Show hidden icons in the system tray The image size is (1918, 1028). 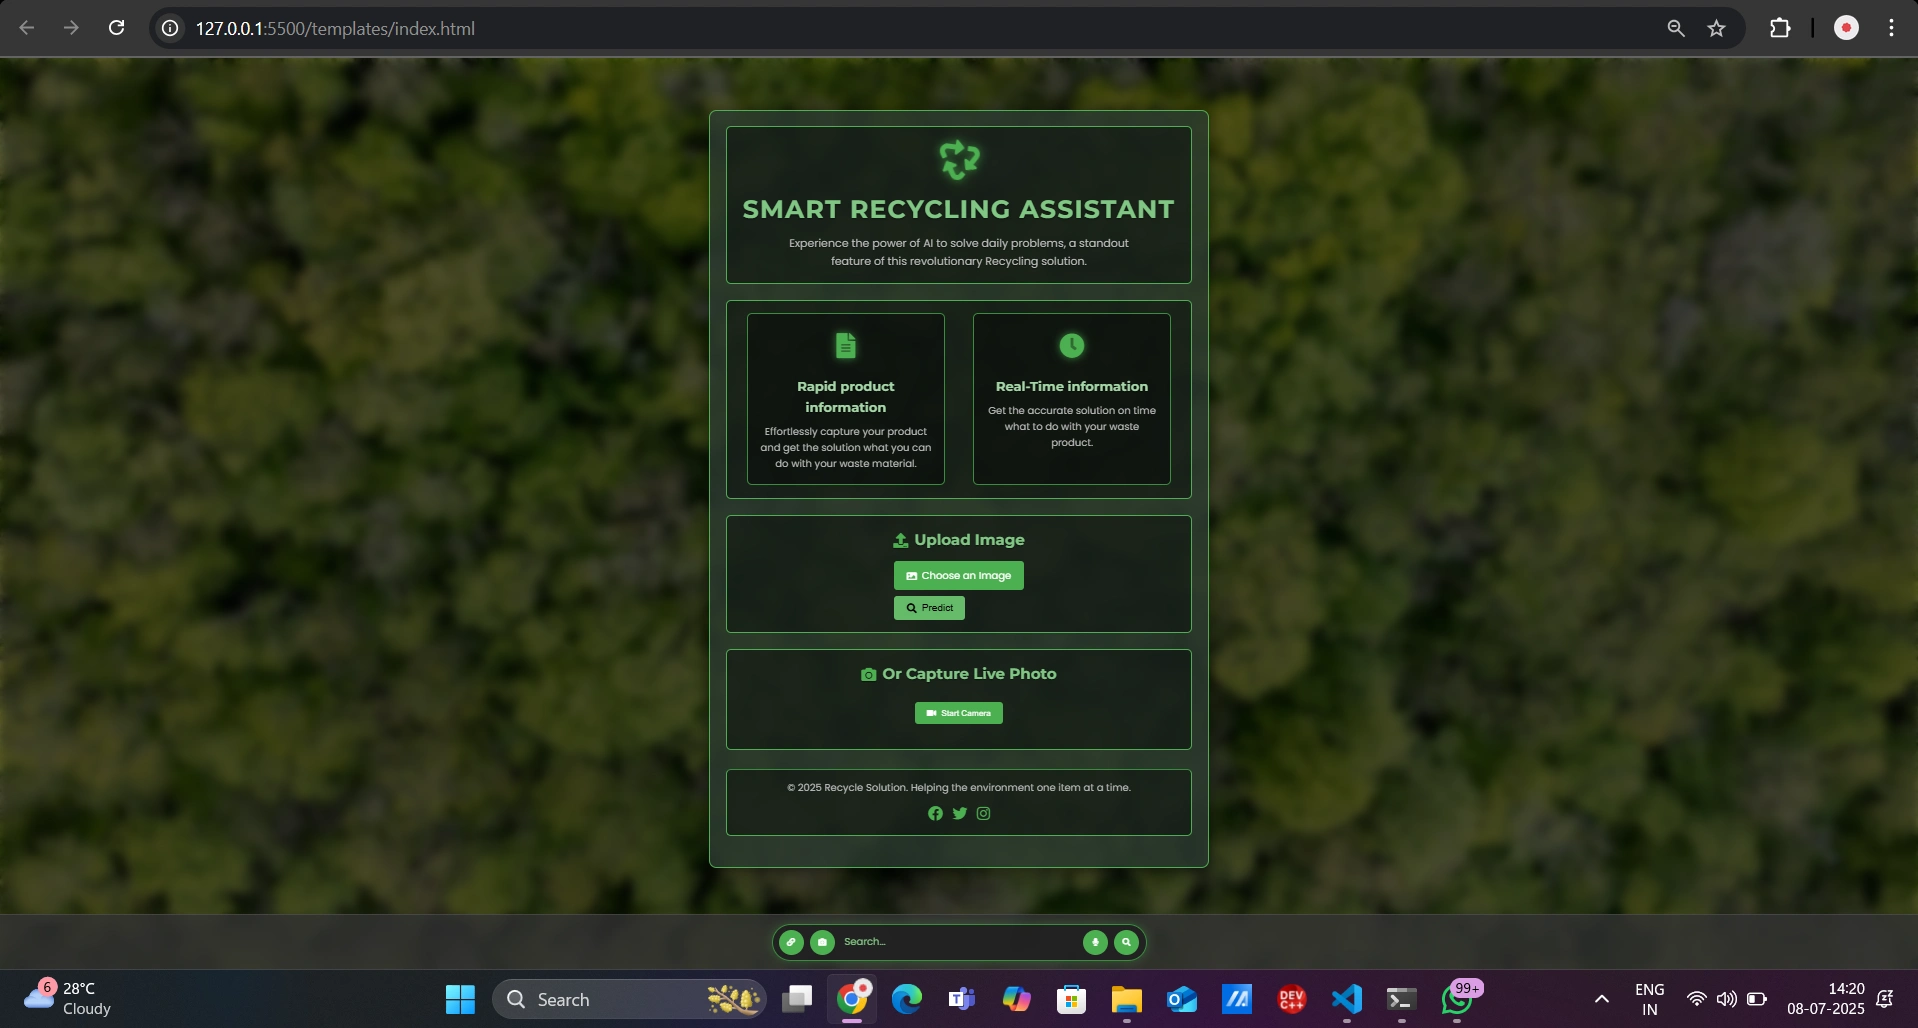pos(1602,999)
